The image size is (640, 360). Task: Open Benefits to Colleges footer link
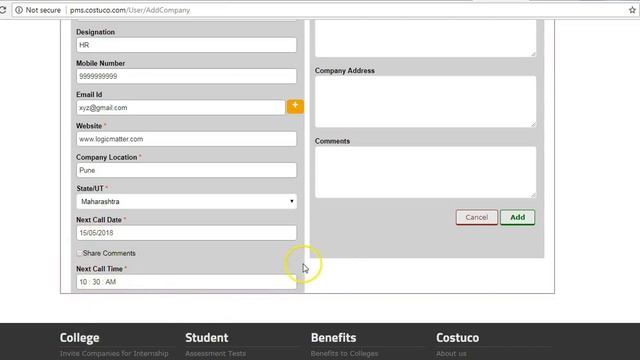[x=344, y=353]
